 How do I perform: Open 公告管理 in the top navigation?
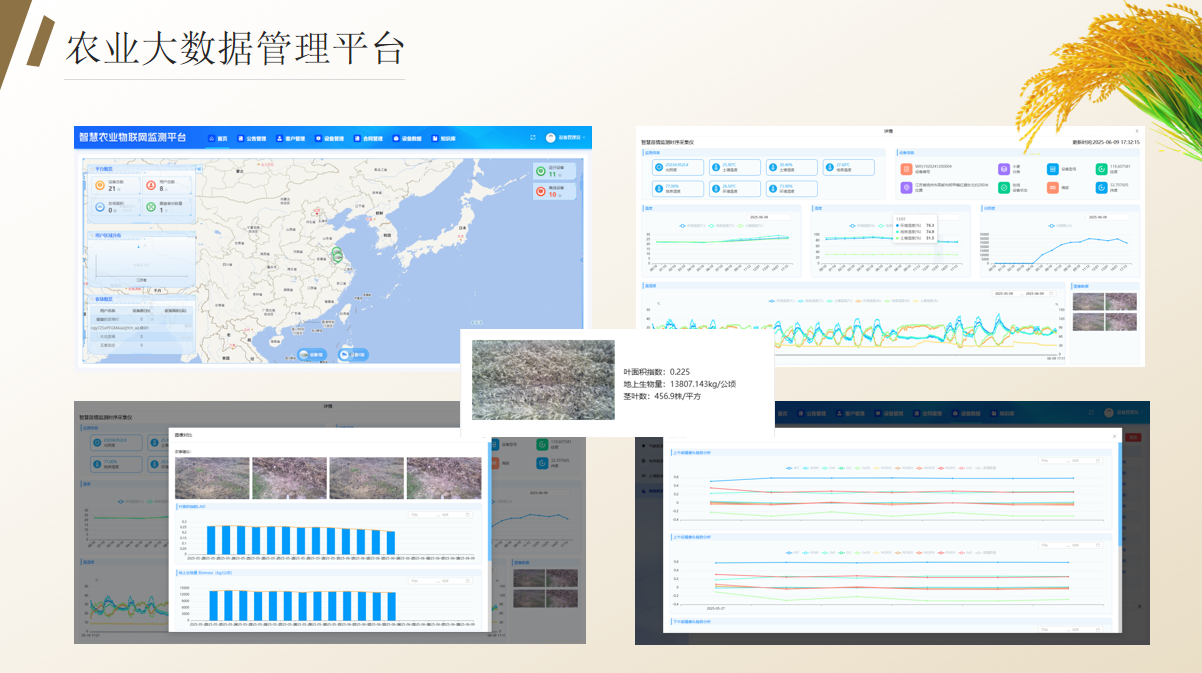(252, 138)
